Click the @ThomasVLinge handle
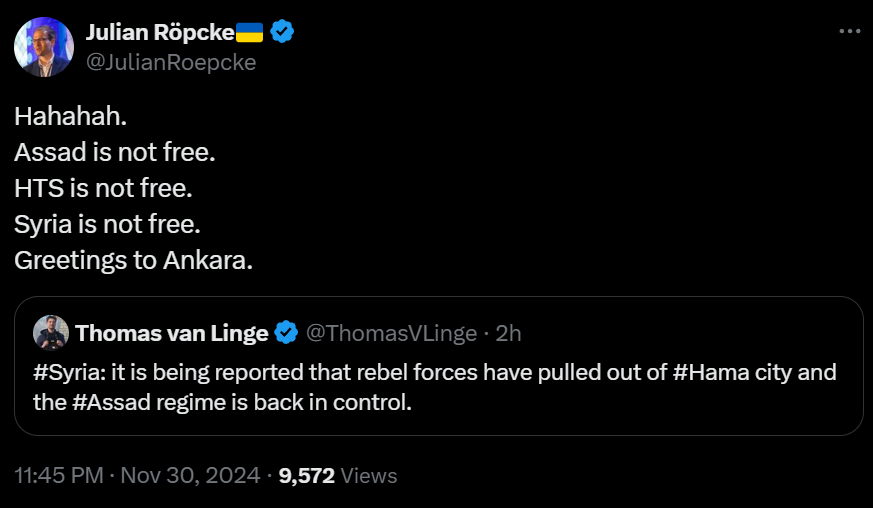This screenshot has height=508, width=873. coord(388,333)
